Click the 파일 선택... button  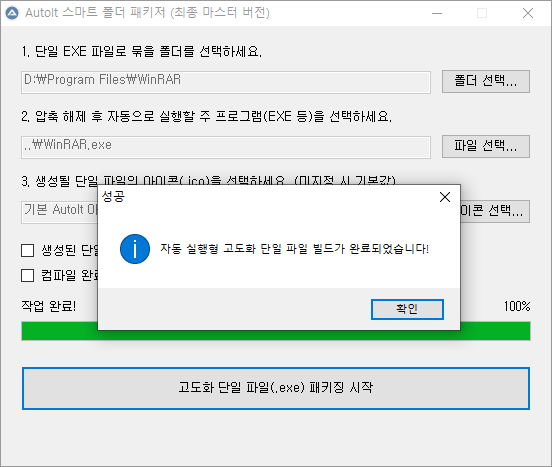tap(486, 146)
